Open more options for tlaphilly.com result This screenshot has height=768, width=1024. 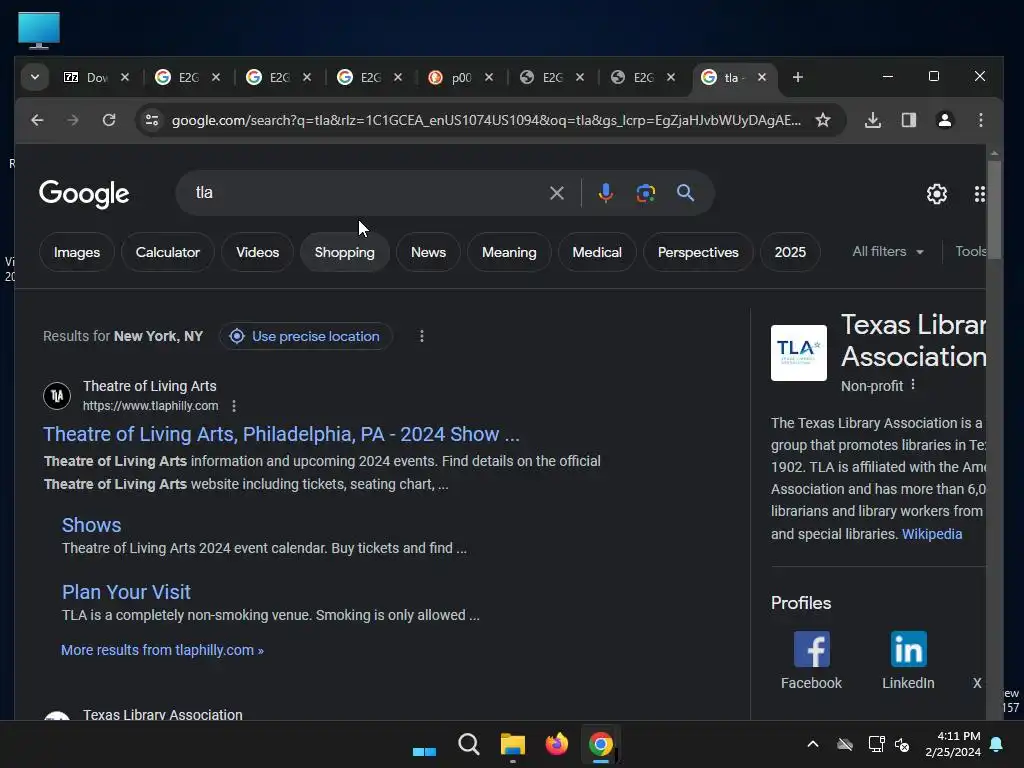(x=234, y=406)
